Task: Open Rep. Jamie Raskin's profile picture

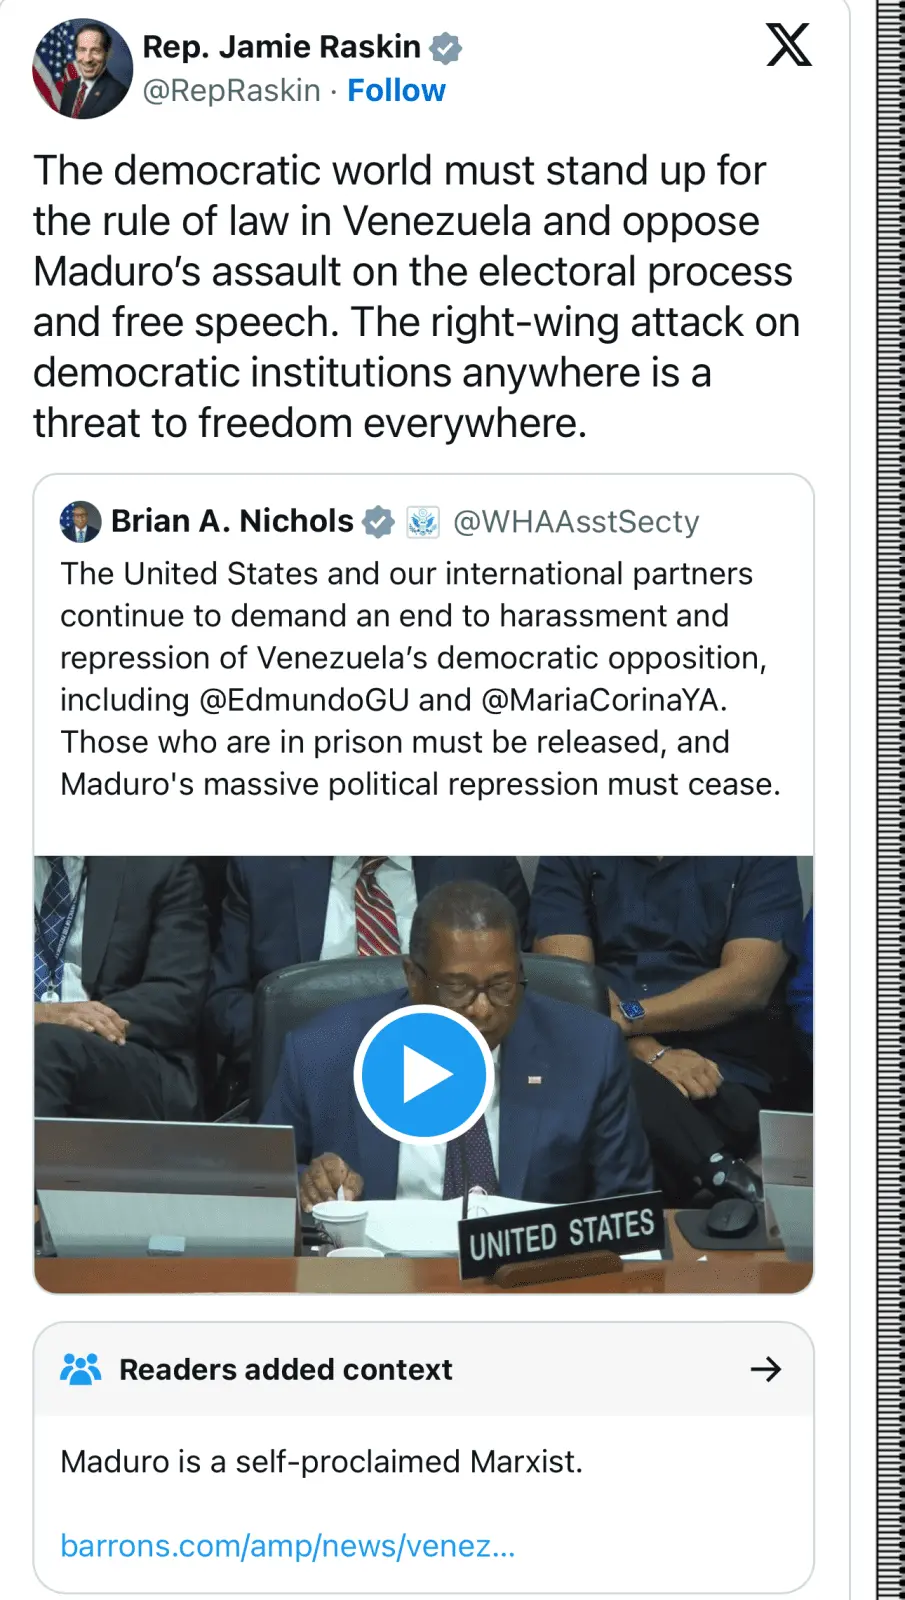Action: [82, 68]
